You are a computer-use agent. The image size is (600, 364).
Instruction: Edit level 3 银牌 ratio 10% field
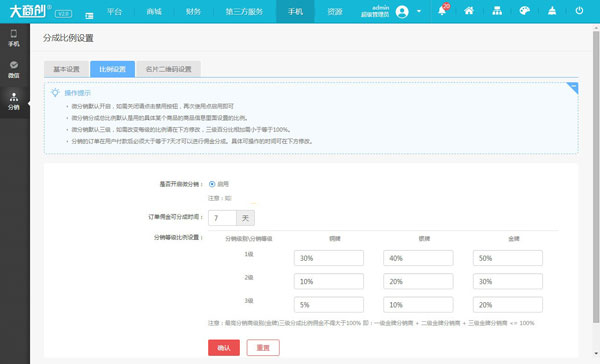418,305
